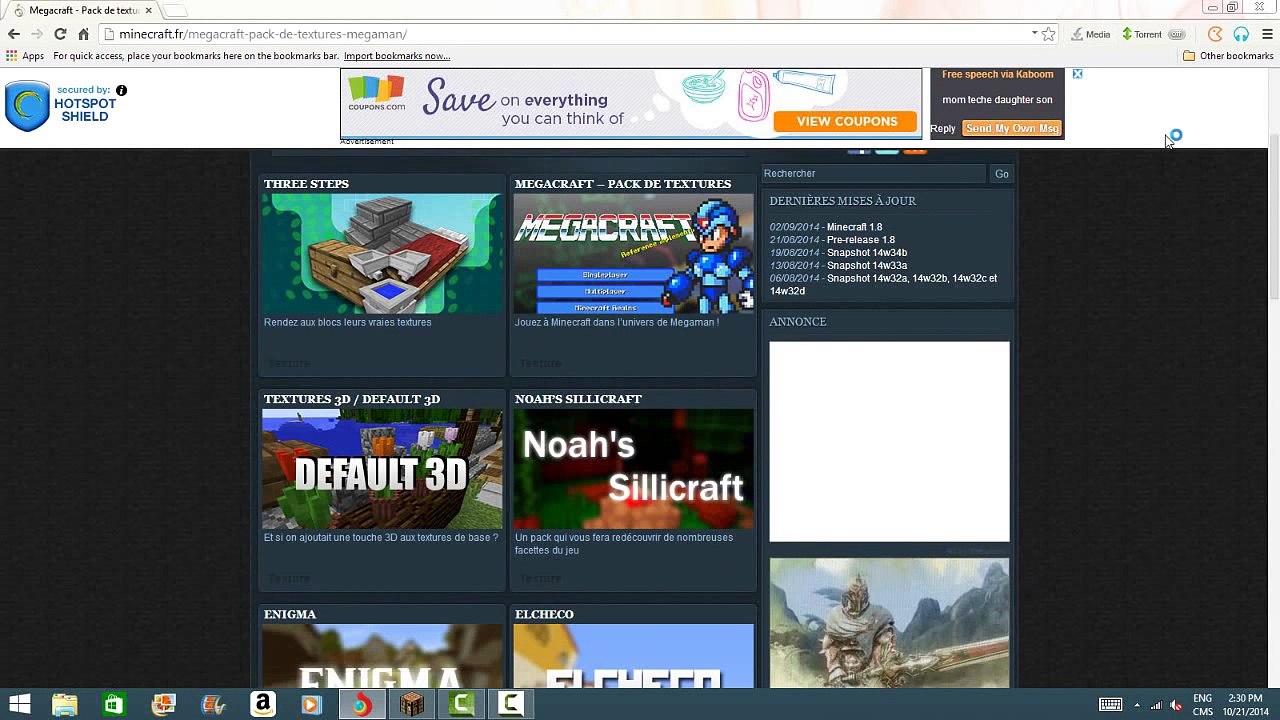
Task: Click the Import bookmarks now link
Action: coord(397,56)
